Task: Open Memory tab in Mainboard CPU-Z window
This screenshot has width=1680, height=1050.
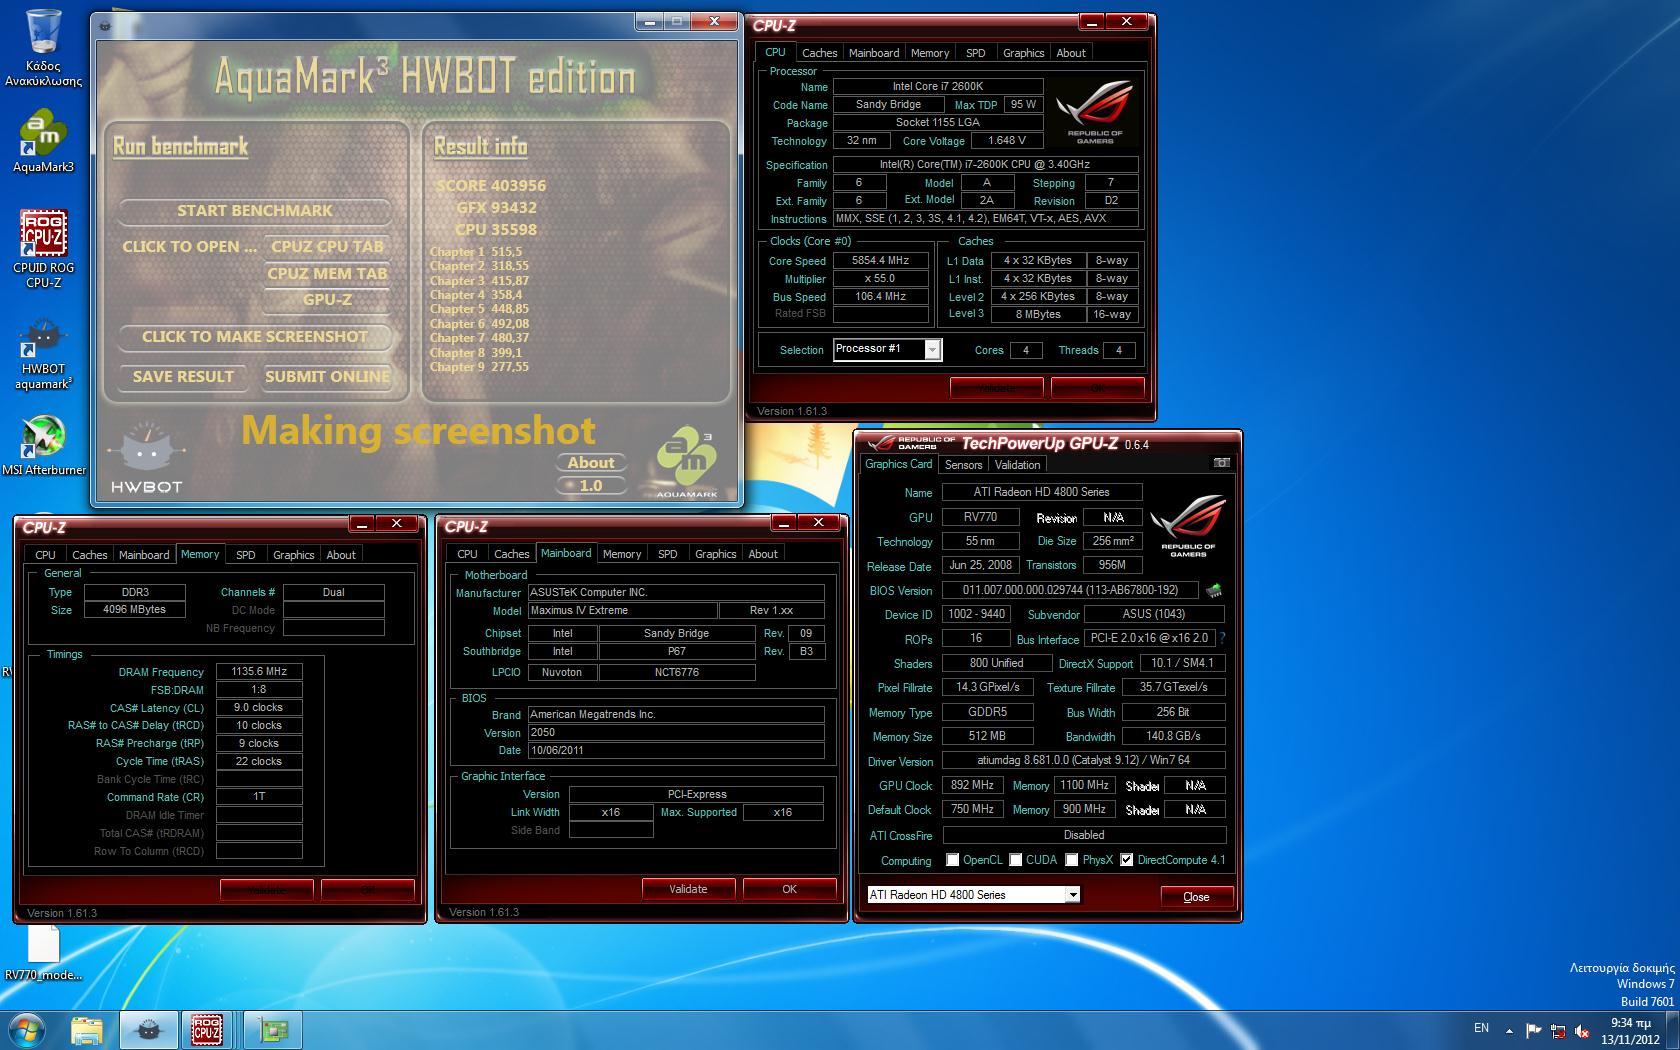Action: click(622, 554)
